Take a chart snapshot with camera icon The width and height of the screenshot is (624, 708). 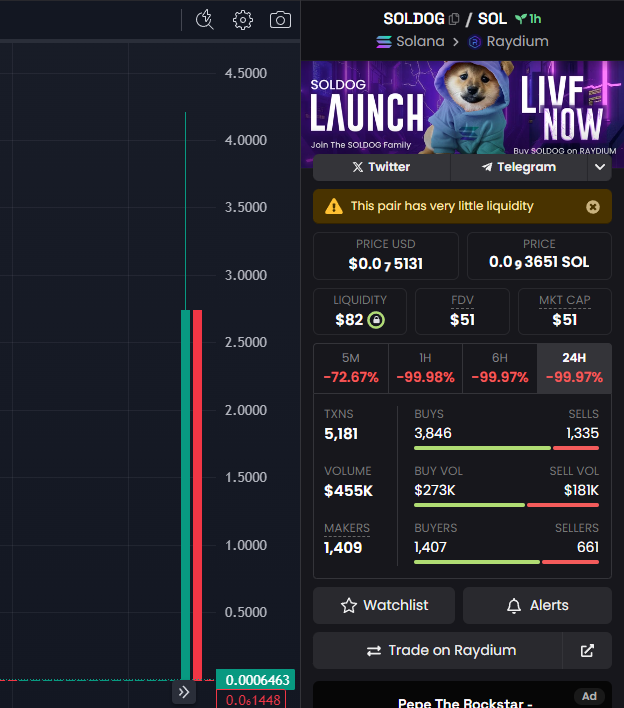click(x=280, y=20)
